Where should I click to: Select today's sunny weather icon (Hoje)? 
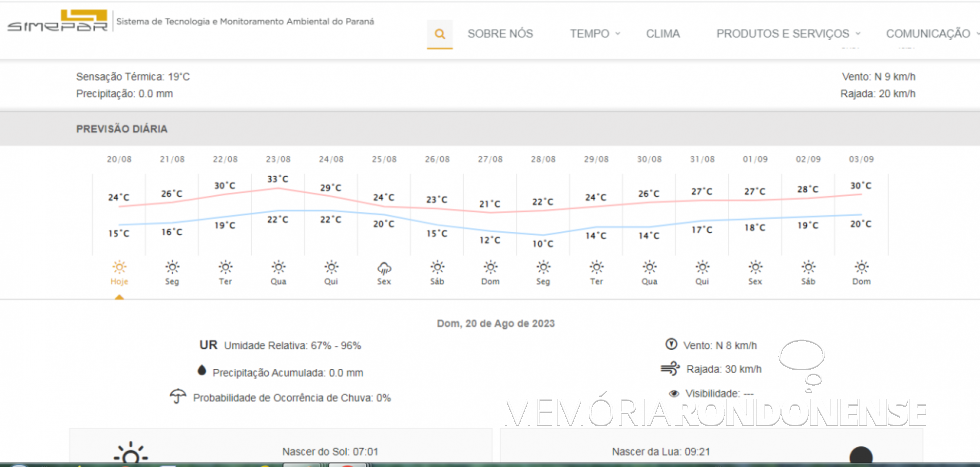tap(119, 267)
